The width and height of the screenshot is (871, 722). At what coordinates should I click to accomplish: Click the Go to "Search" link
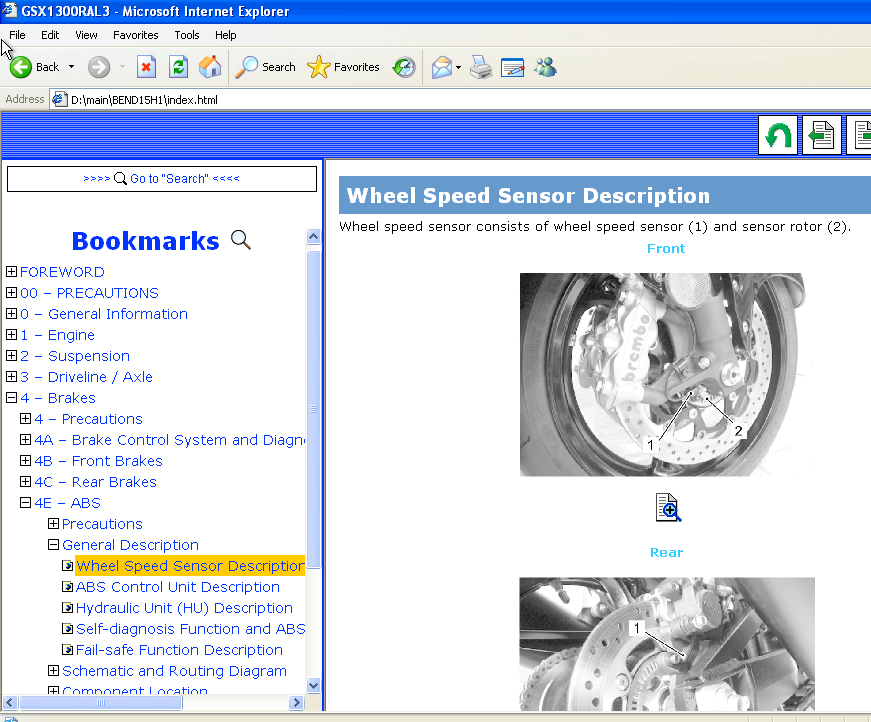[162, 179]
